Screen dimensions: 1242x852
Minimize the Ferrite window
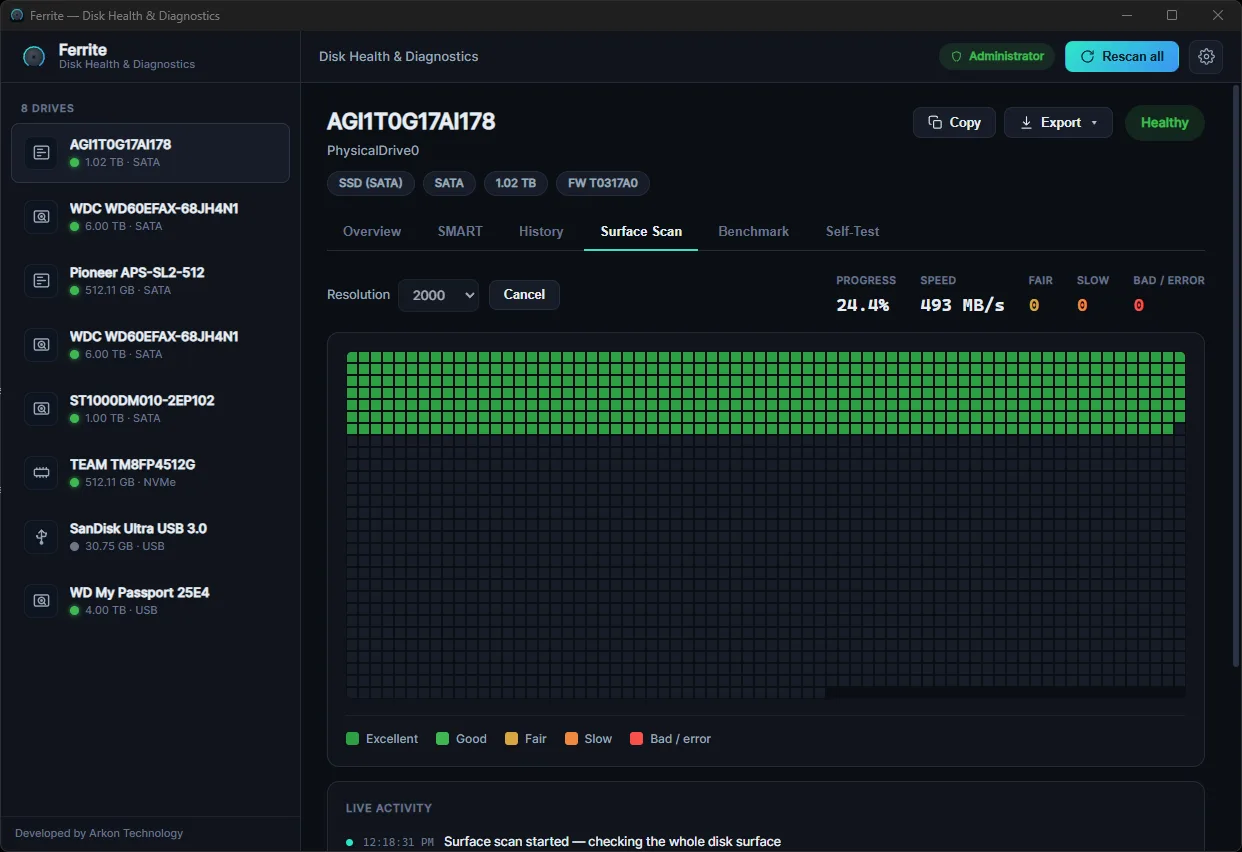click(1127, 15)
